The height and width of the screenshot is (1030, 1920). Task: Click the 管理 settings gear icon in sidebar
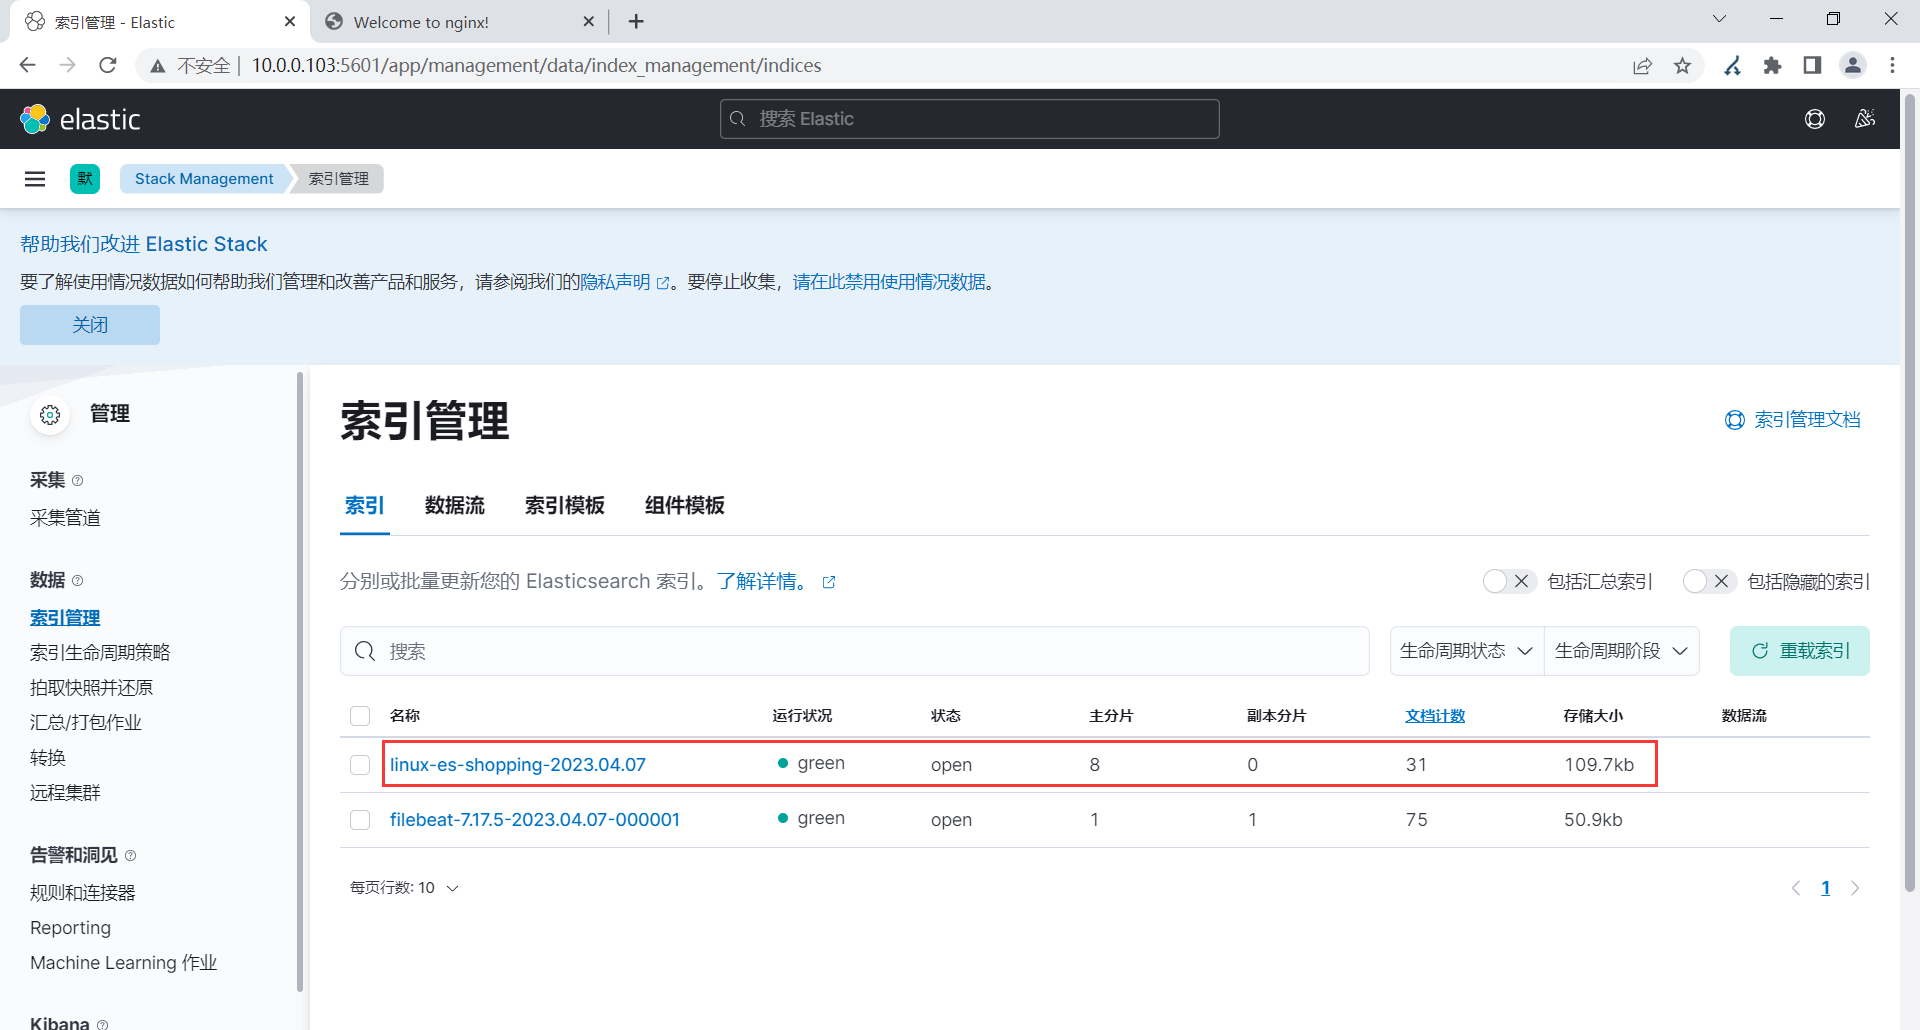click(50, 414)
